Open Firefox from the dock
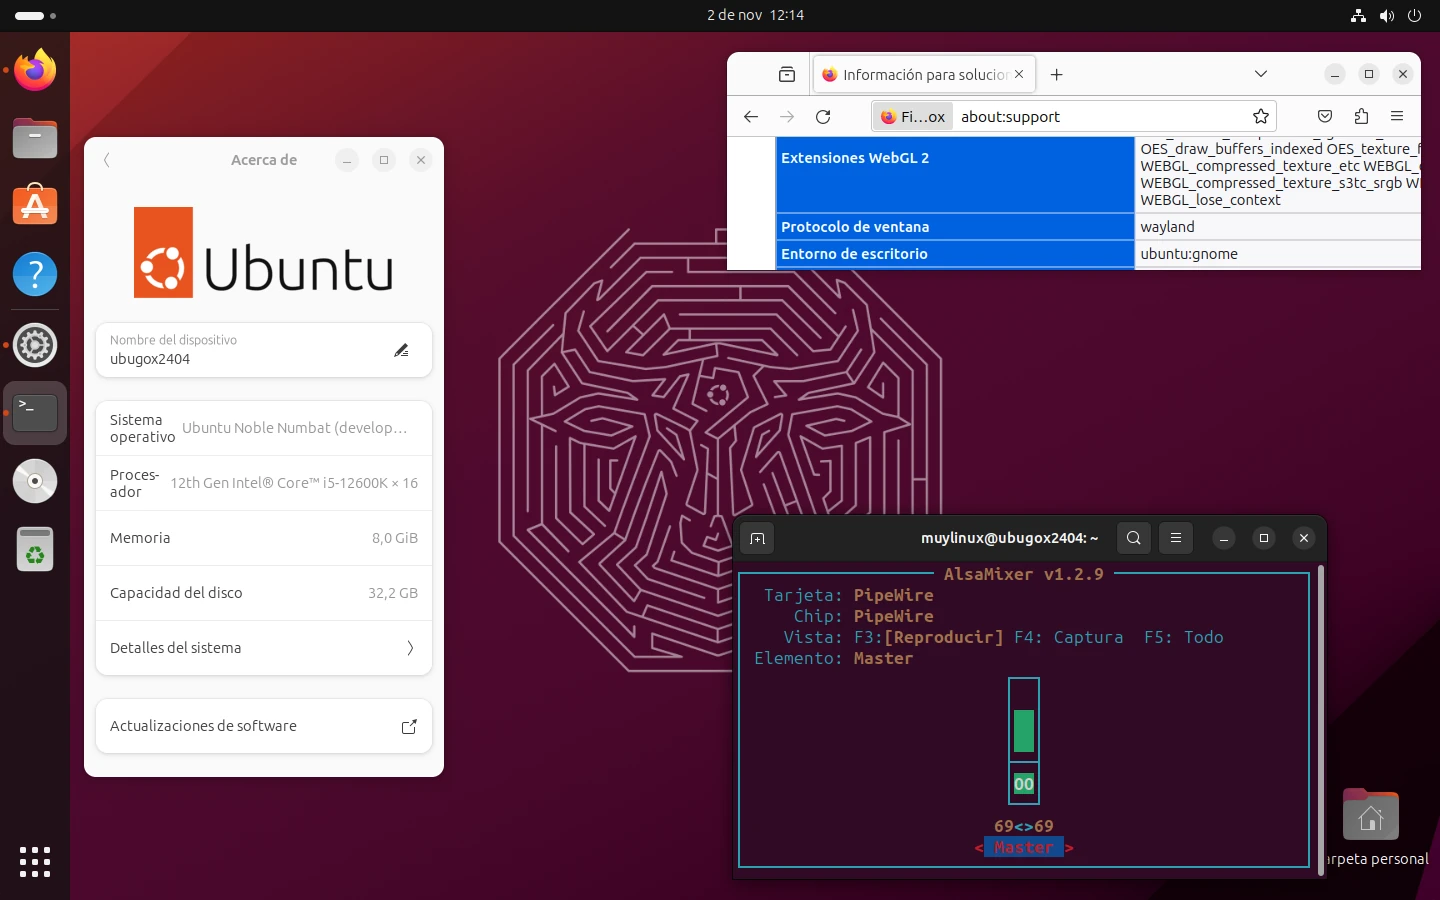 click(35, 70)
